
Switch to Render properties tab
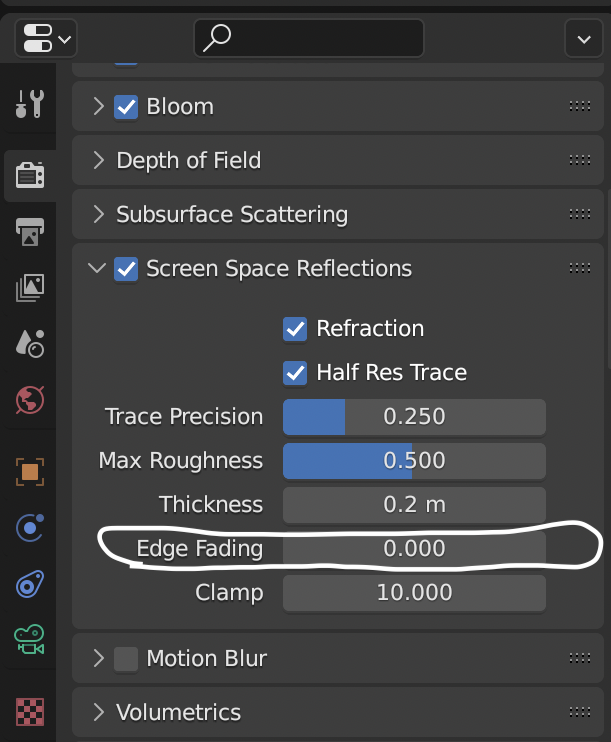[30, 176]
